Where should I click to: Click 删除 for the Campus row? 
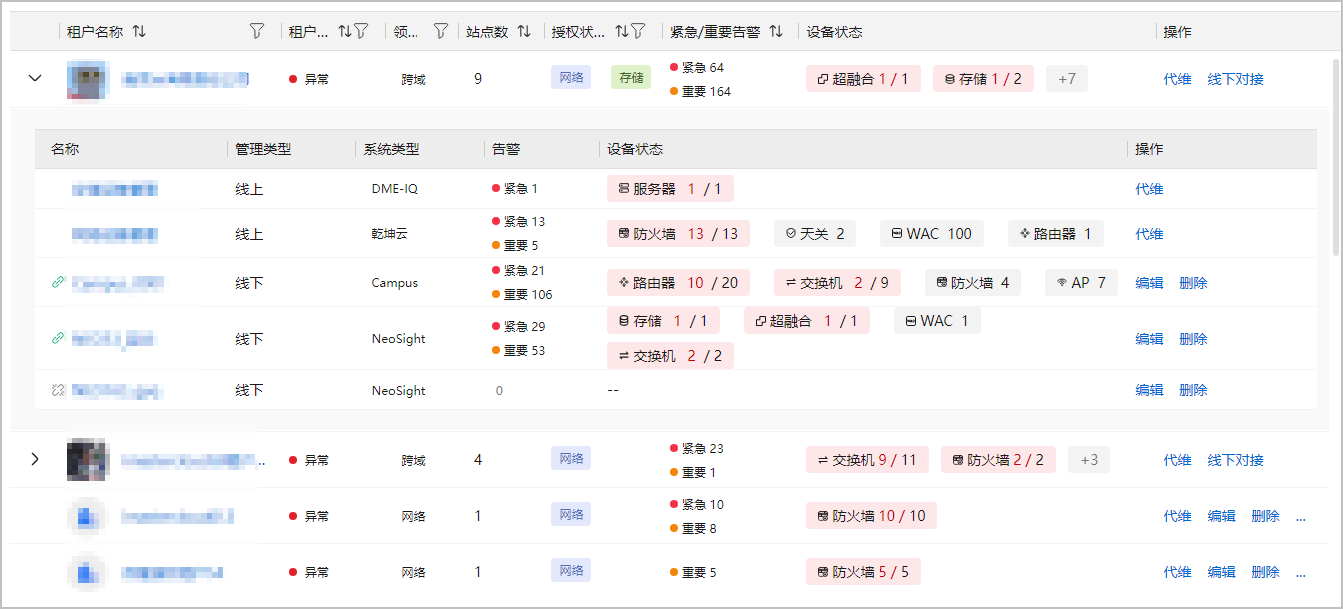pyautogui.click(x=1193, y=283)
